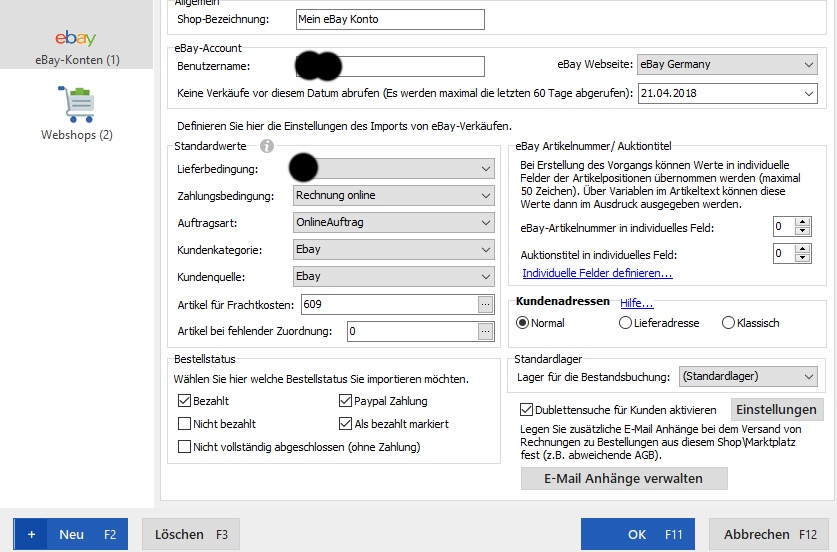837x552 pixels.
Task: Click the Einstellungen button
Action: click(777, 409)
